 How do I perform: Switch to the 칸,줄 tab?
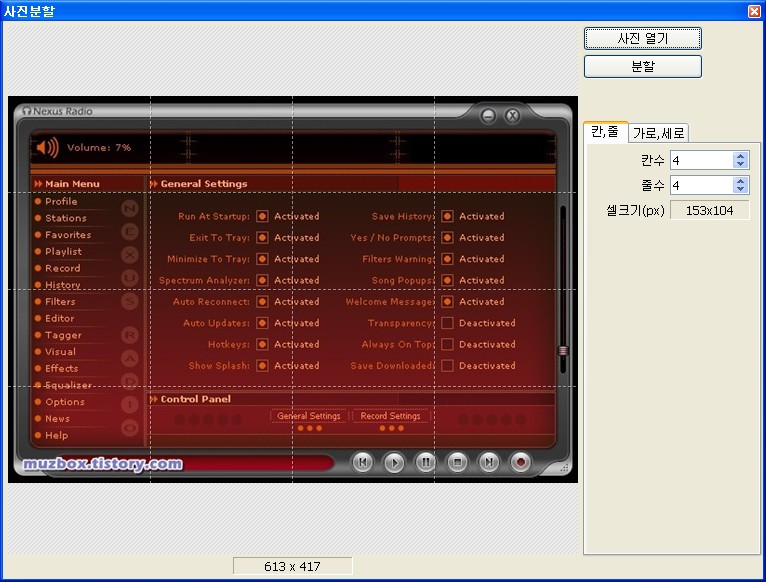[605, 132]
